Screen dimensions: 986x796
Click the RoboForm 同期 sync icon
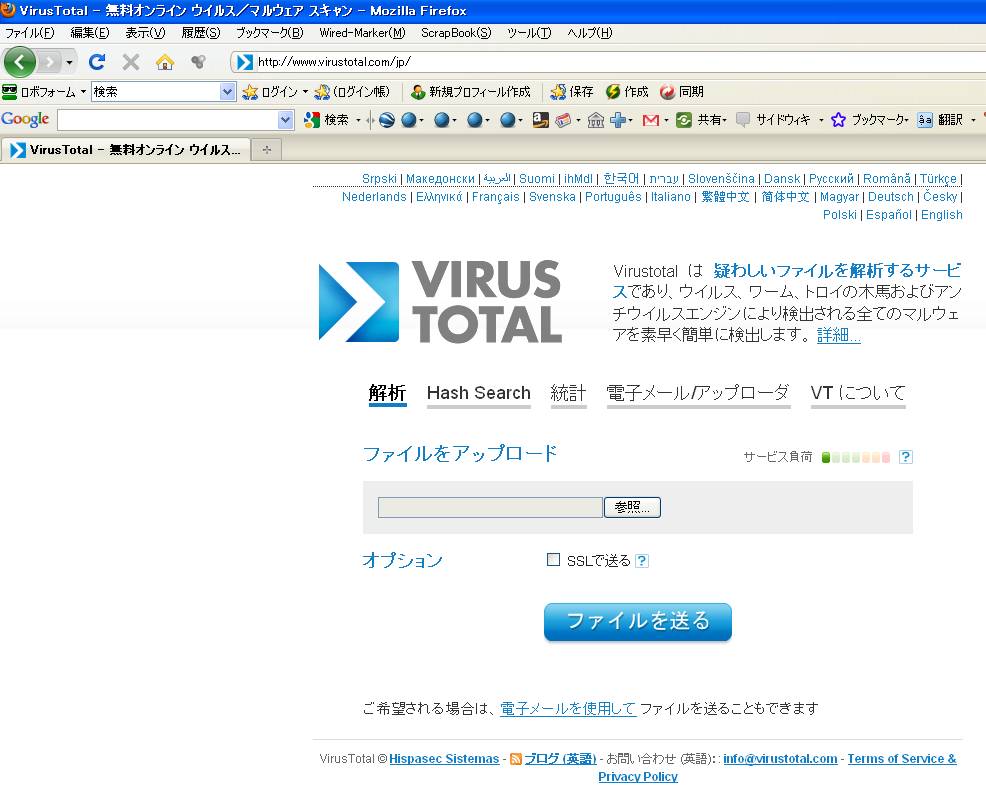point(667,92)
